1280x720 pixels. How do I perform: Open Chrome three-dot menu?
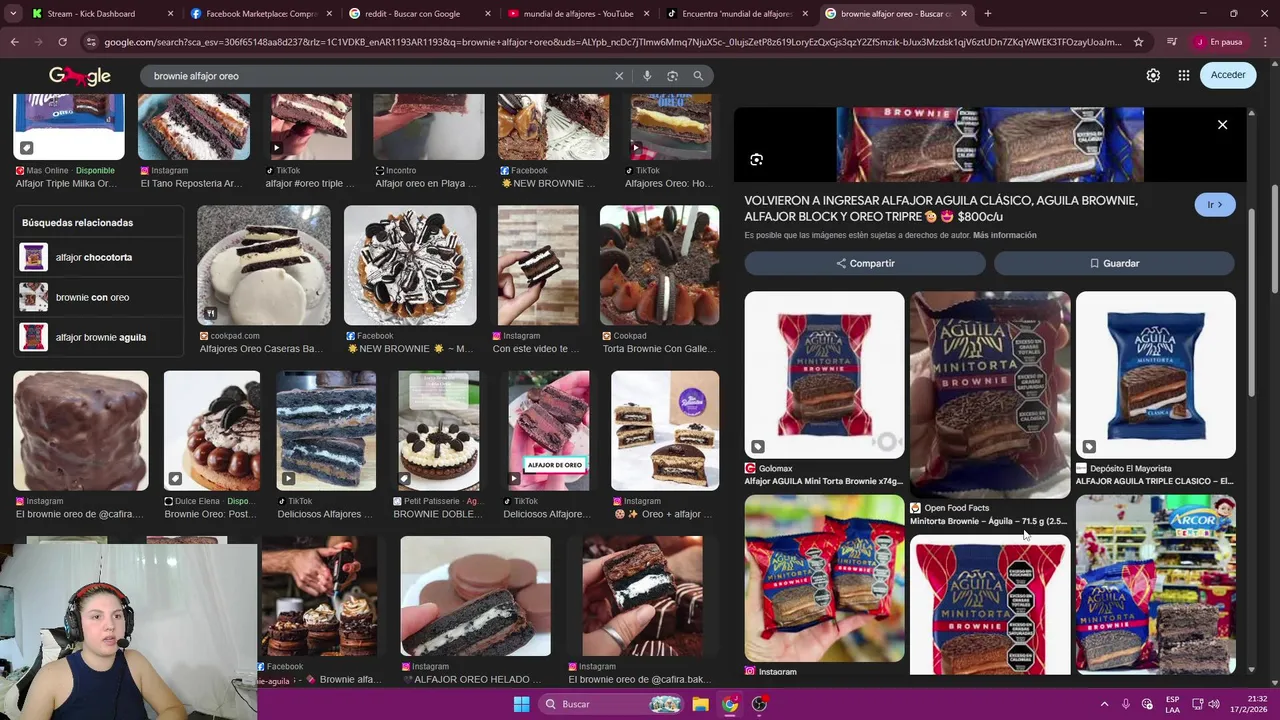point(1265,42)
